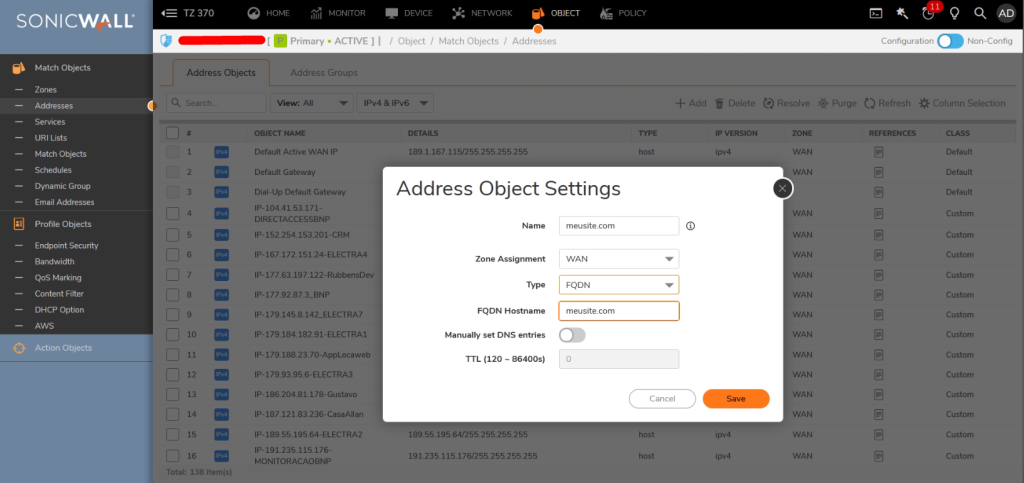
Task: Click the FQDN Hostname field
Action: tap(619, 311)
